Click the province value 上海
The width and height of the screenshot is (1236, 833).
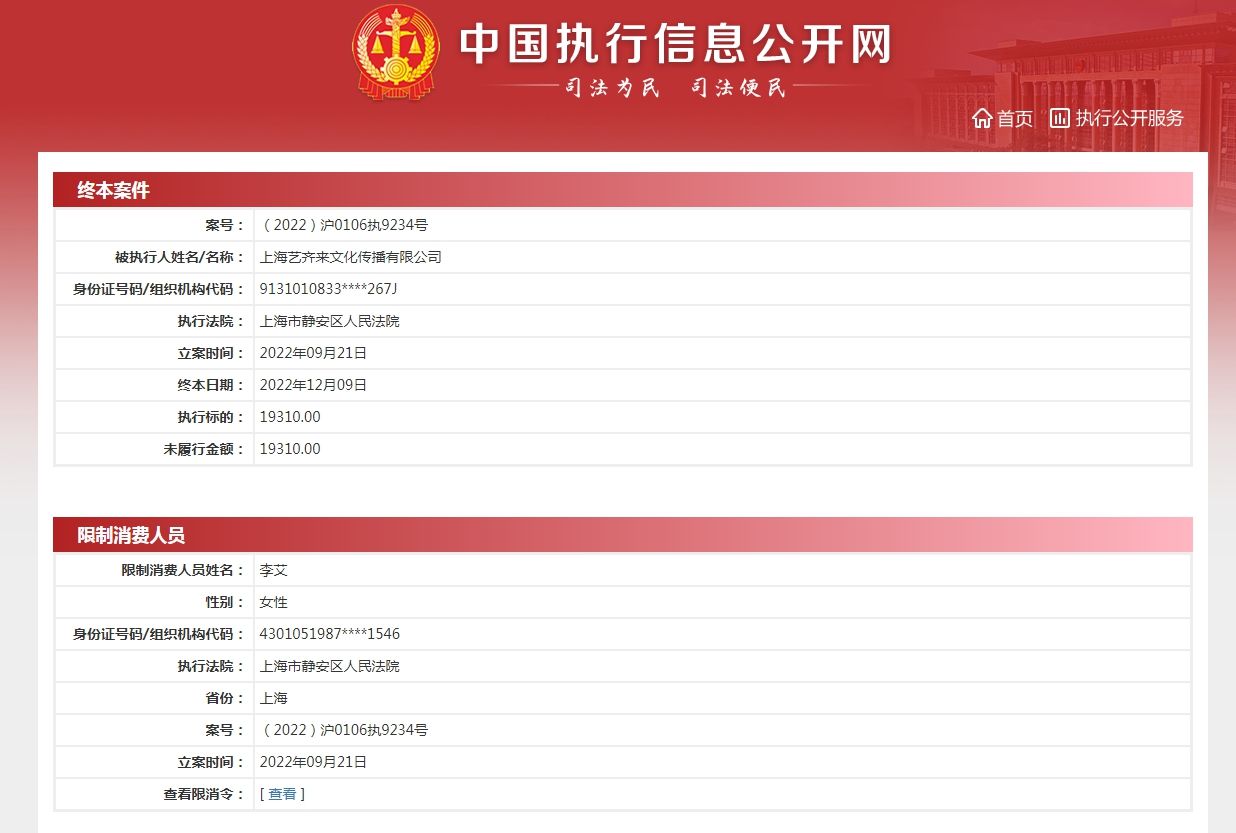pyautogui.click(x=272, y=697)
